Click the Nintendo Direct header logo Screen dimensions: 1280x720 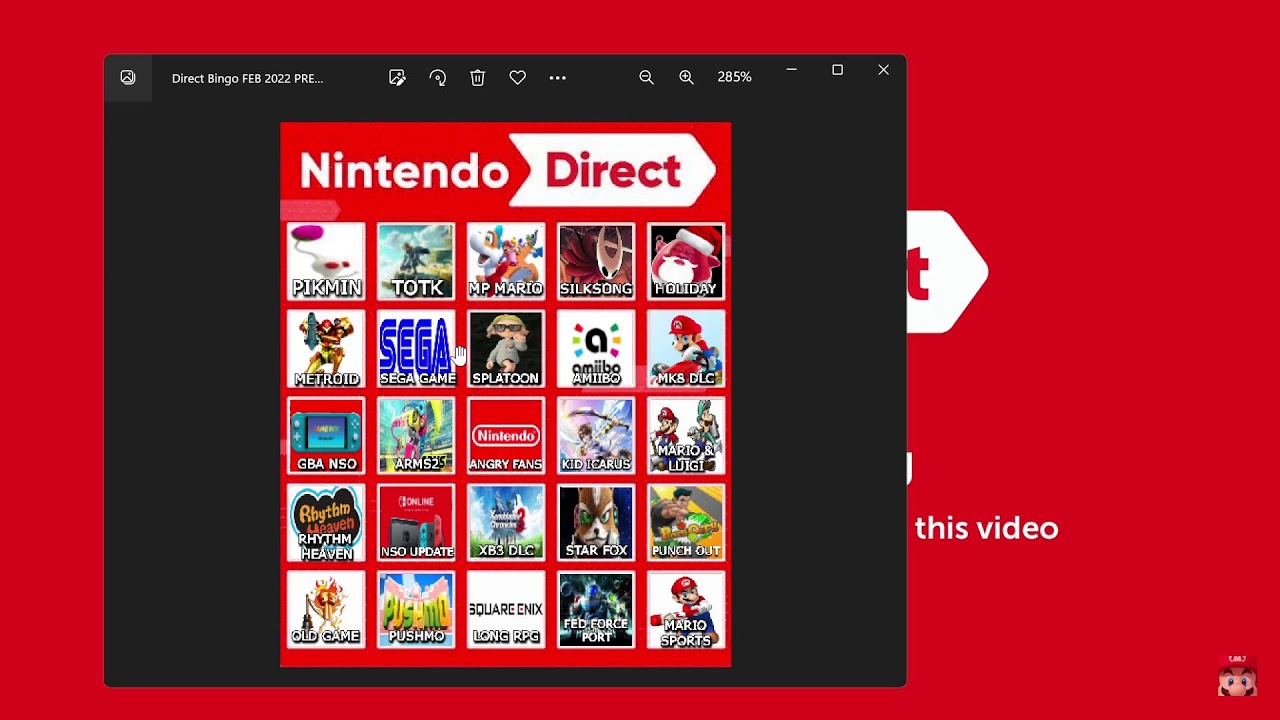coord(507,171)
